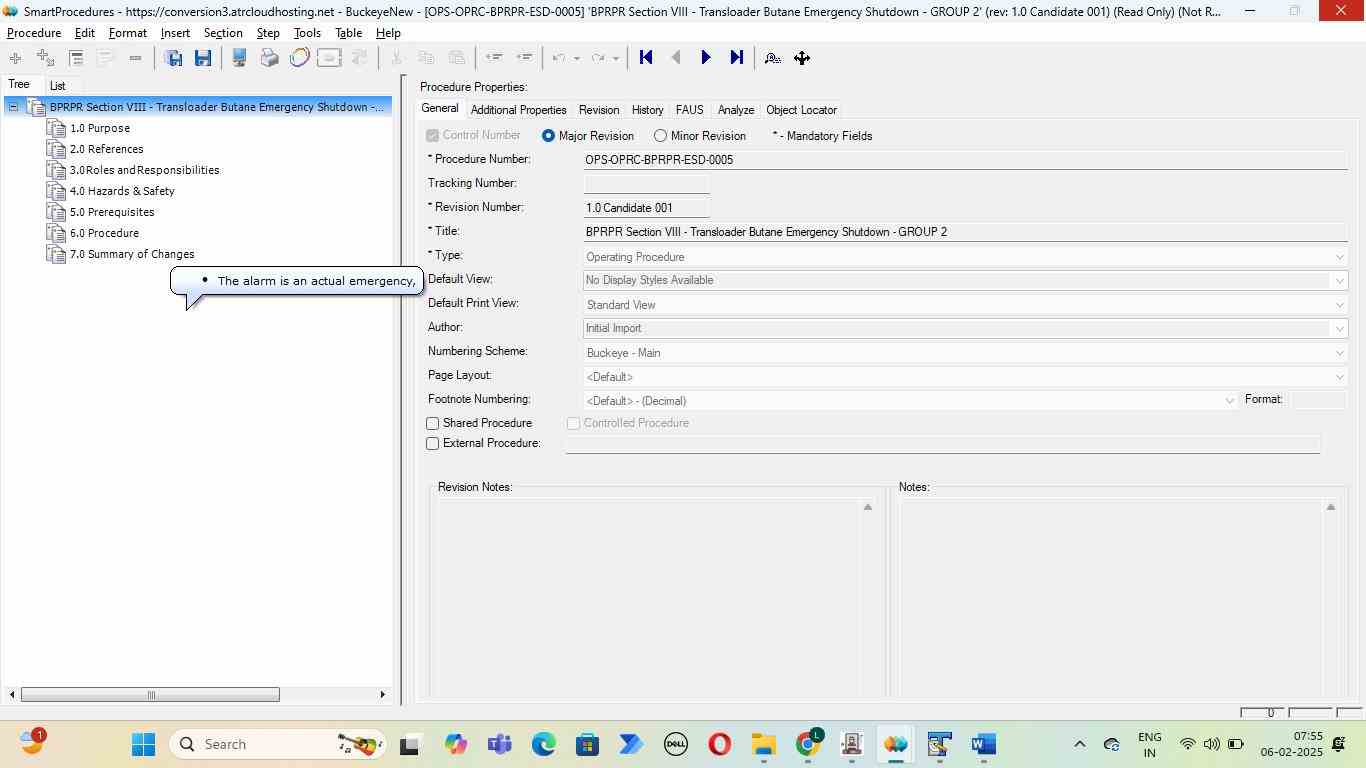Click the outdent left arrow icon
The height and width of the screenshot is (768, 1366).
coord(493,58)
